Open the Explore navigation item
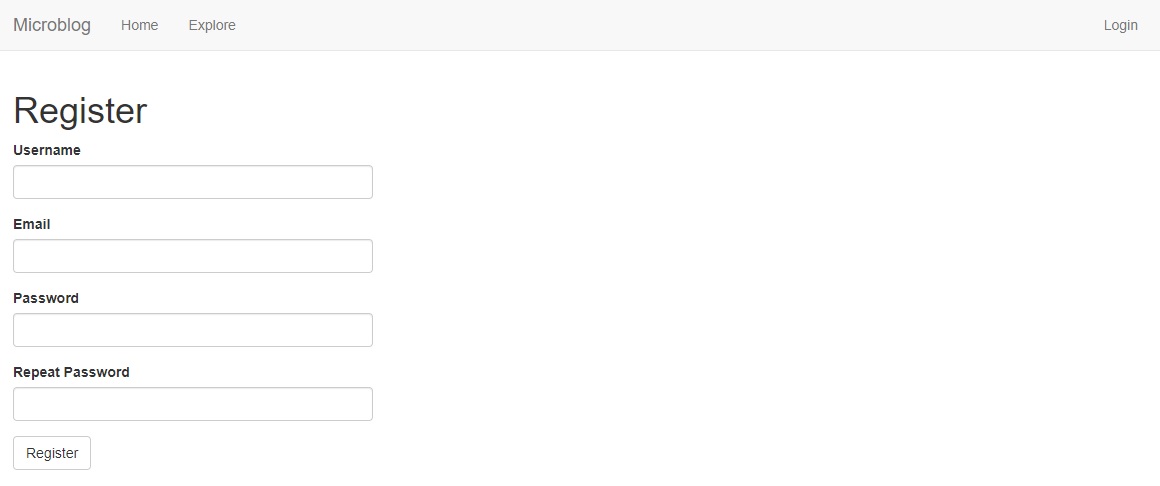1160x486 pixels. point(212,25)
